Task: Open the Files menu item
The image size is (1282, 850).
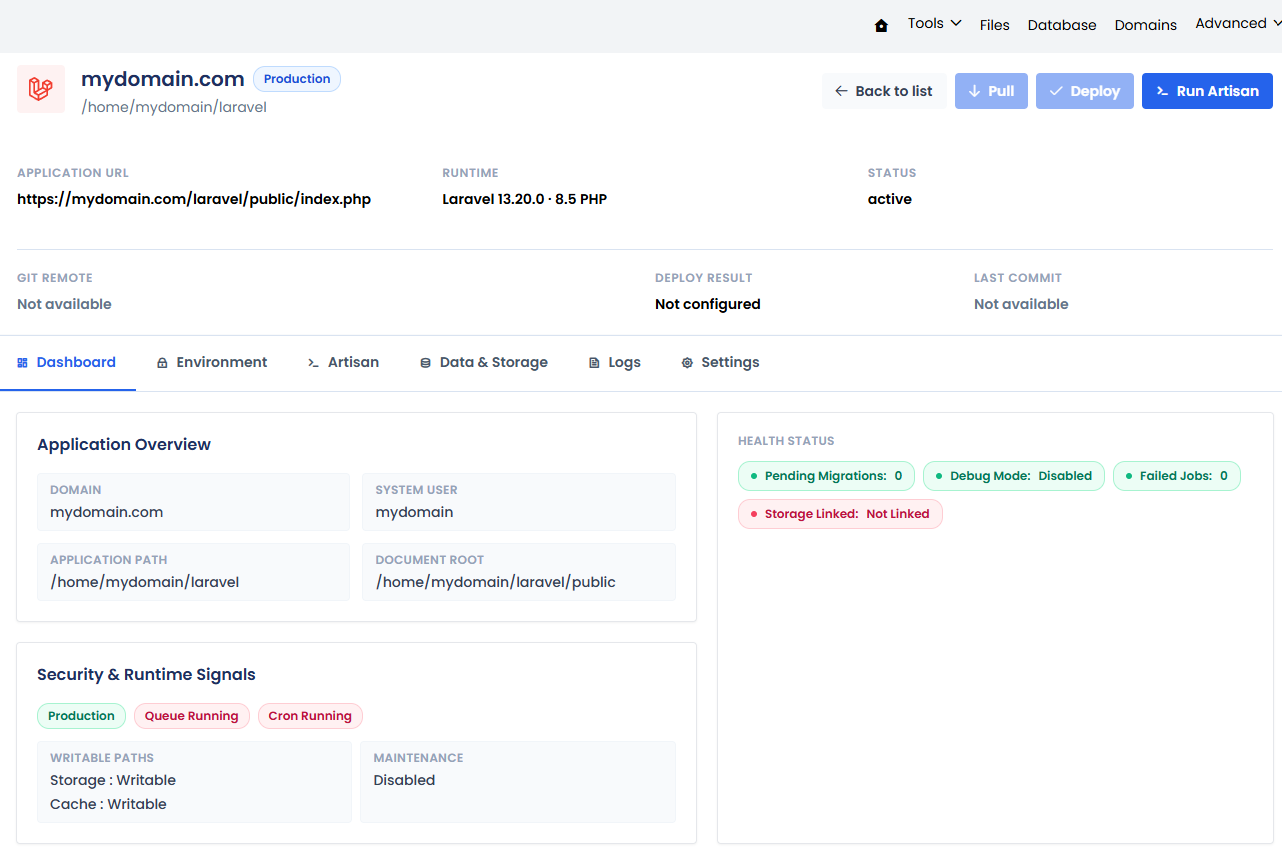Action: coord(995,25)
